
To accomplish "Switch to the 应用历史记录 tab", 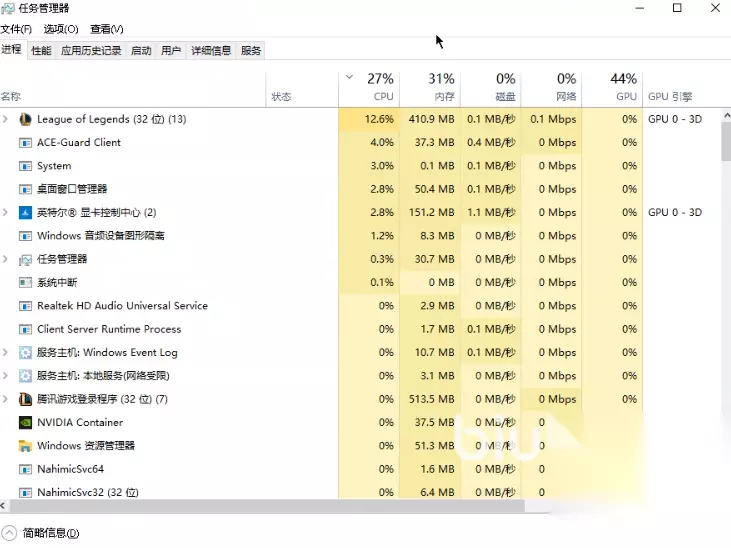I will click(91, 50).
